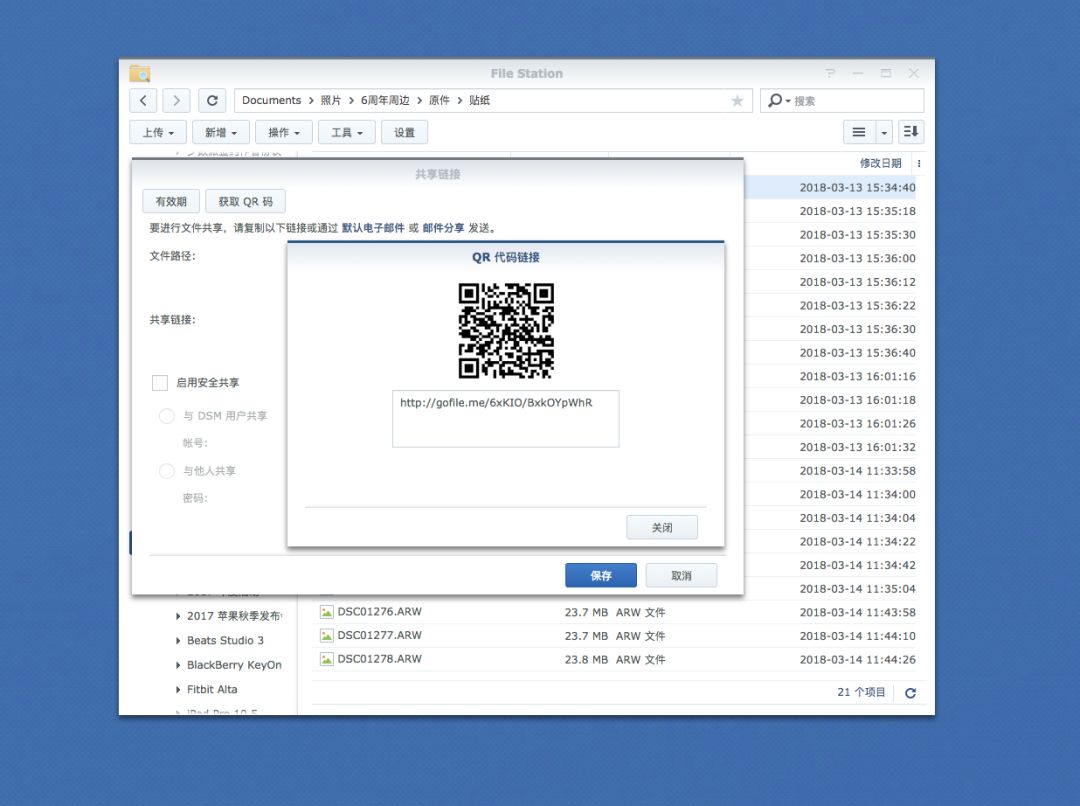Refresh the folder with the reload button
1080x806 pixels.
212,101
